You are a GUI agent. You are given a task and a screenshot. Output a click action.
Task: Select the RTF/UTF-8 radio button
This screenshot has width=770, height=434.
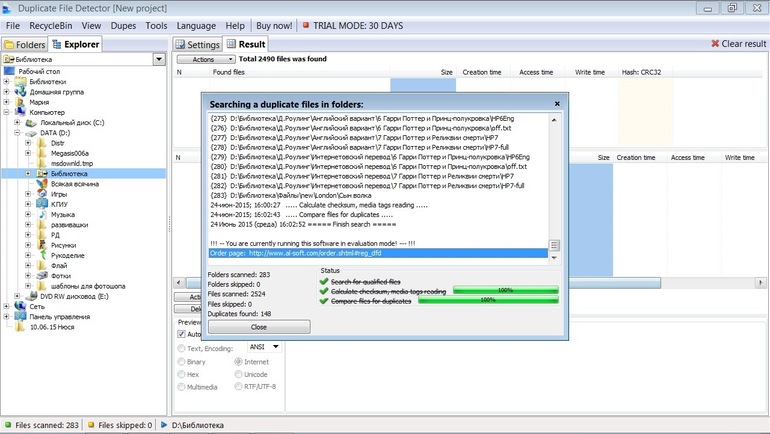pyautogui.click(x=239, y=386)
